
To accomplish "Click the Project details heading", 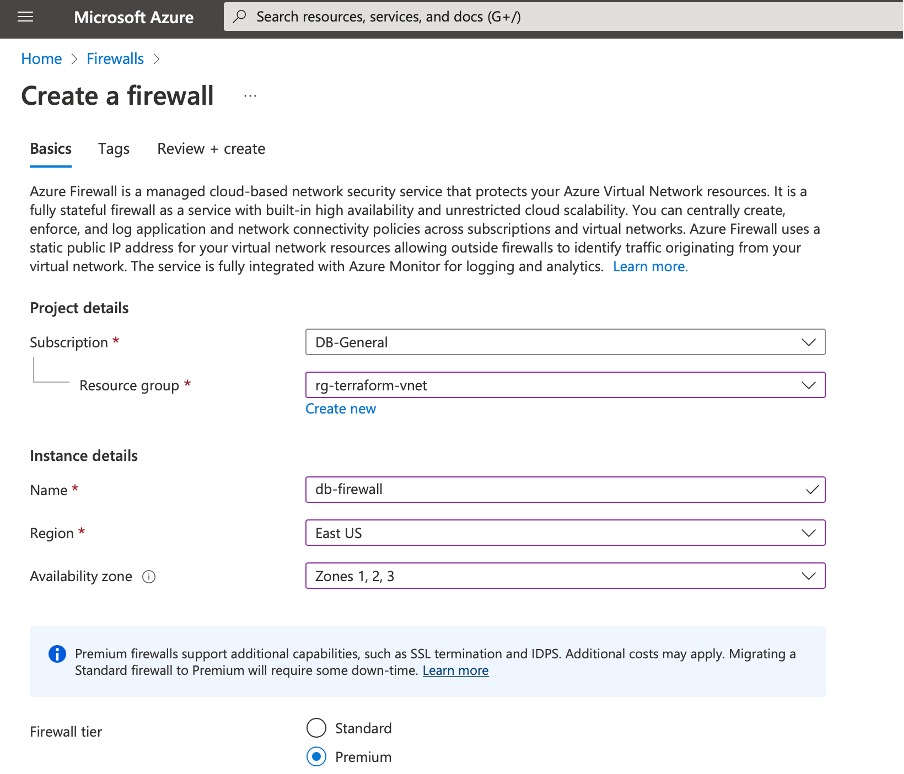I will [x=79, y=308].
